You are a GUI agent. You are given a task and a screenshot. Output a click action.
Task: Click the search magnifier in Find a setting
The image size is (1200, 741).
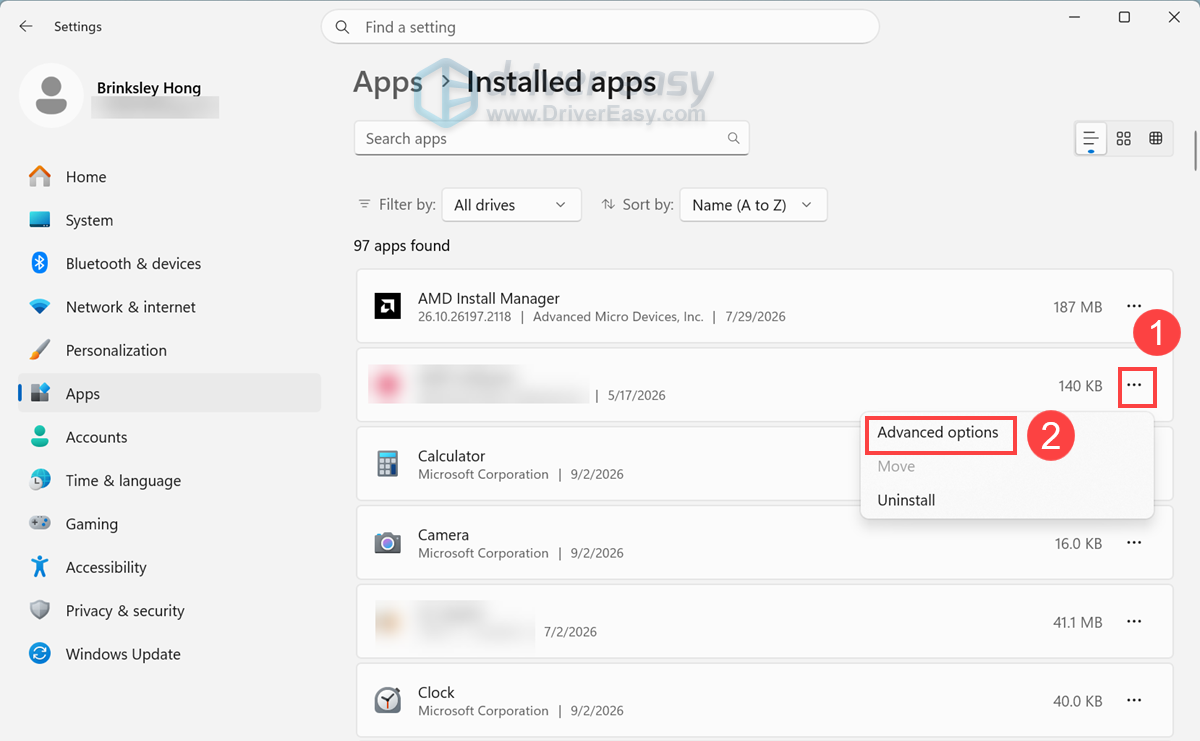343,27
